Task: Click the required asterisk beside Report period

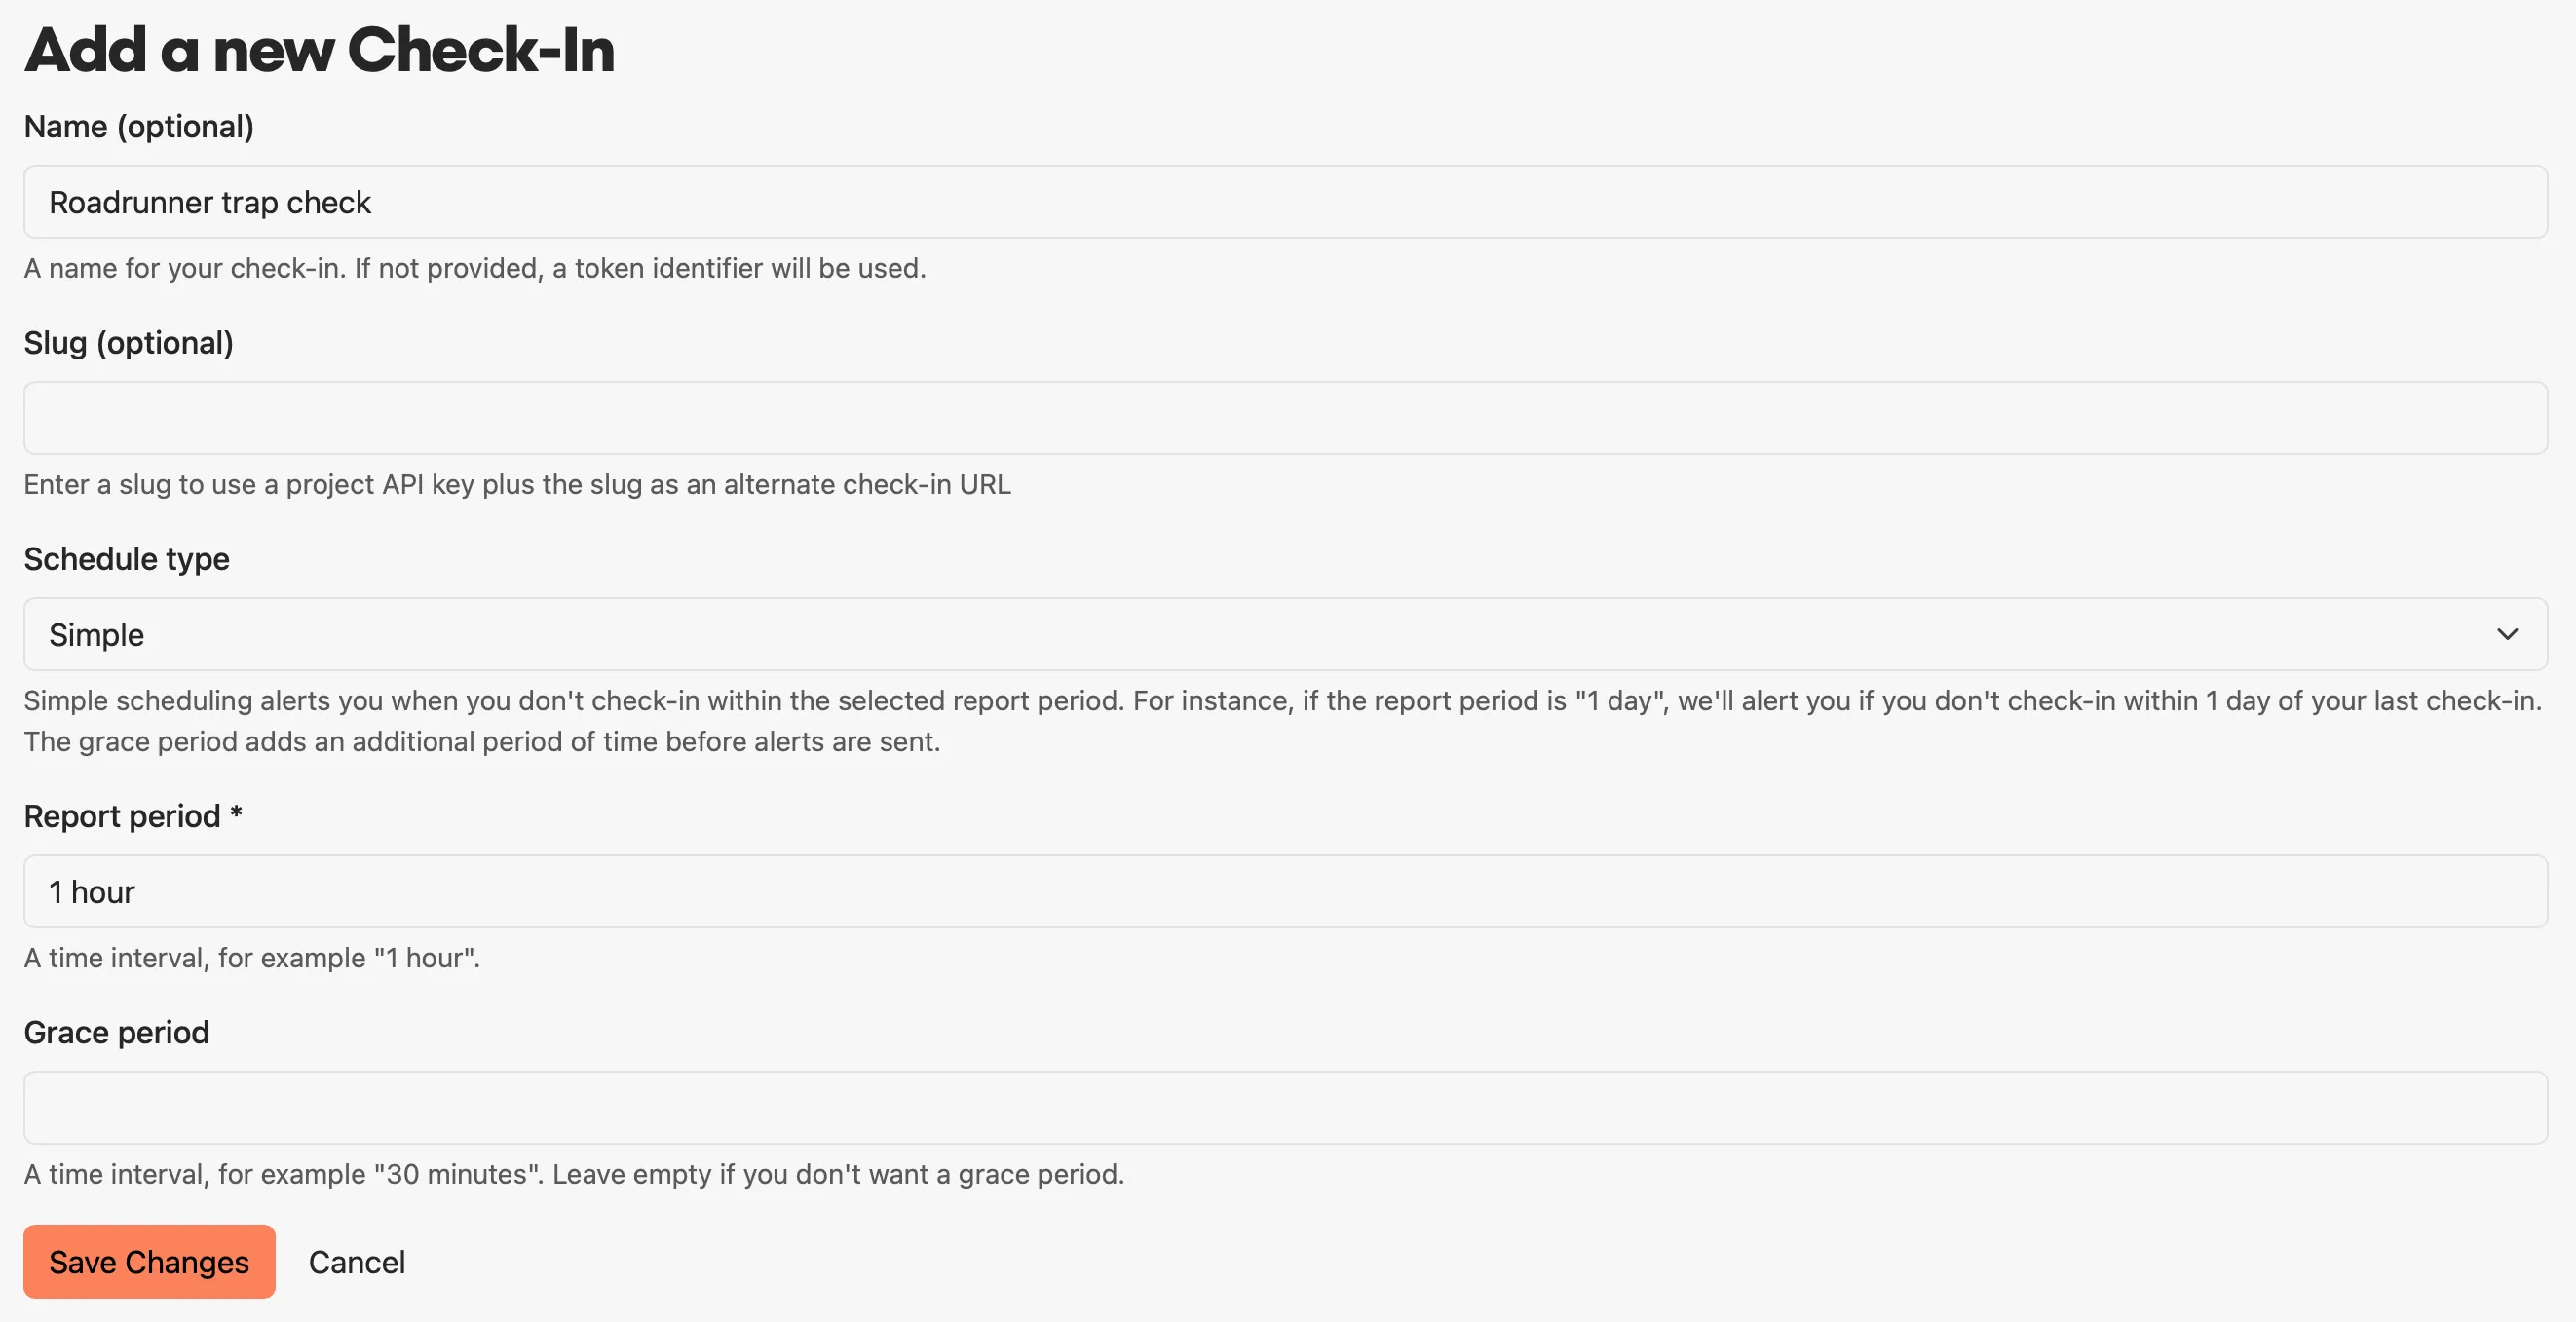Action: pos(236,813)
